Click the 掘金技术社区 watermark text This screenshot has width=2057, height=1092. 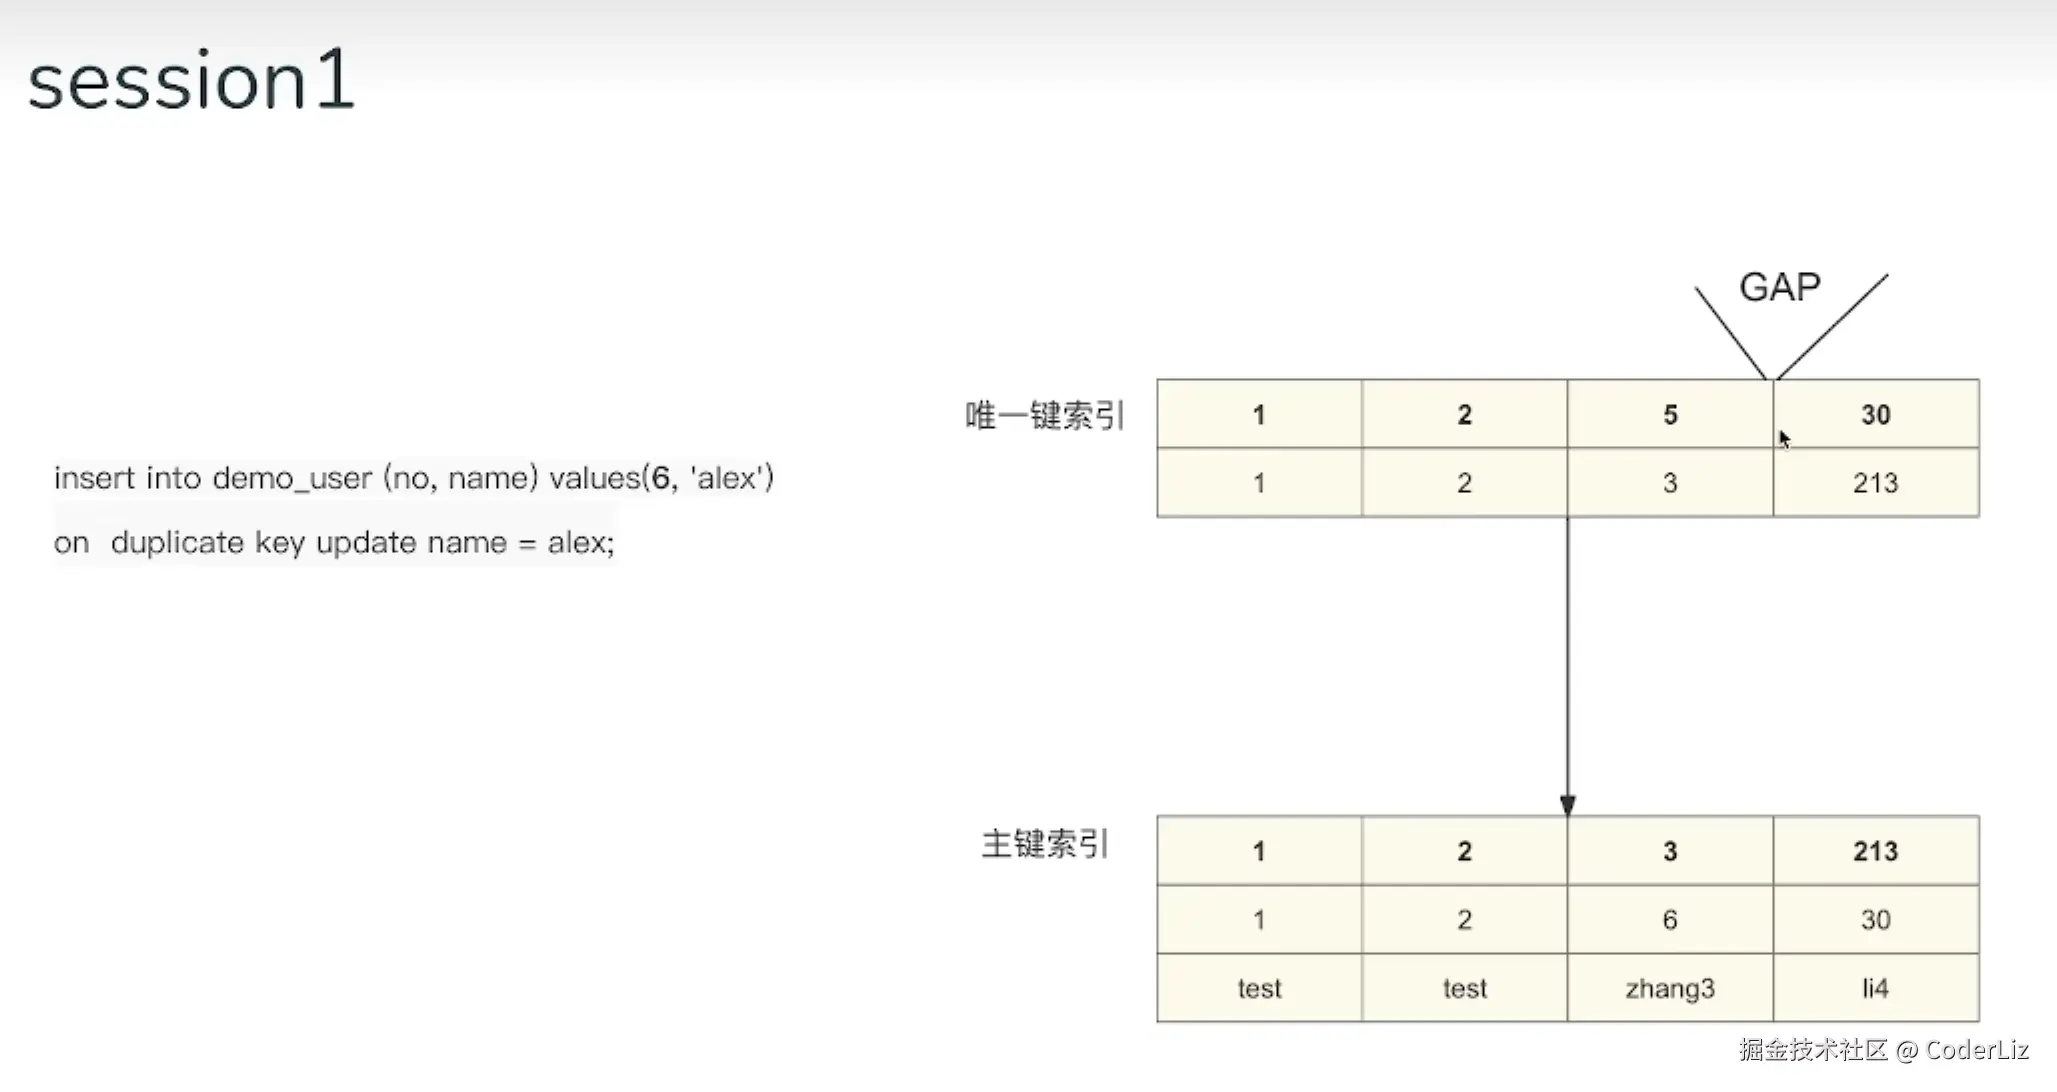[x=1812, y=1049]
